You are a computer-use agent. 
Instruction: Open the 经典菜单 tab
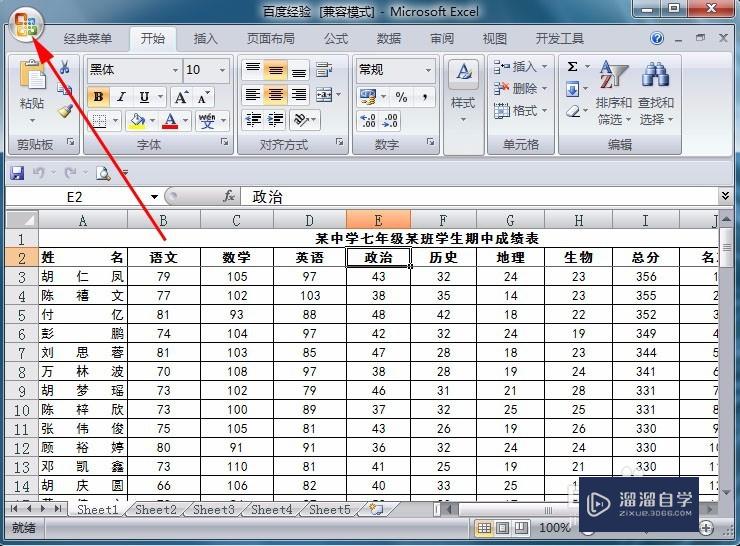point(88,39)
